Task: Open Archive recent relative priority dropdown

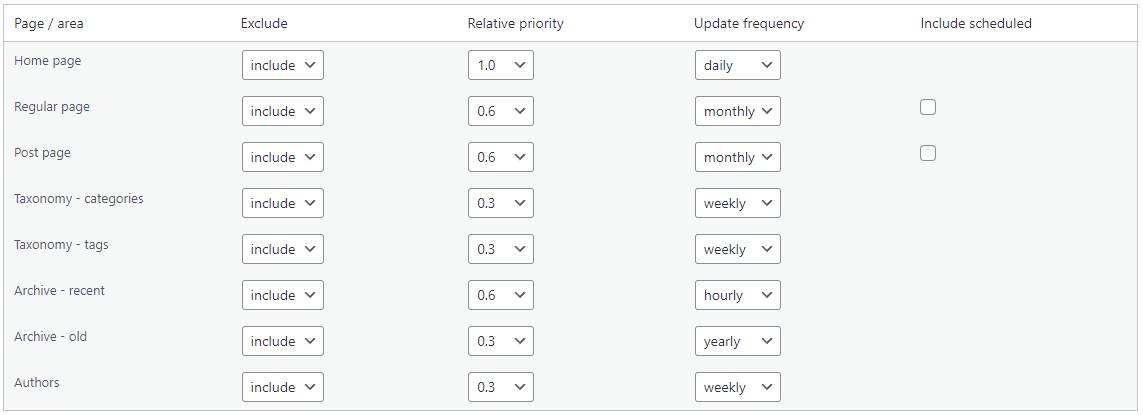Action: [x=500, y=296]
